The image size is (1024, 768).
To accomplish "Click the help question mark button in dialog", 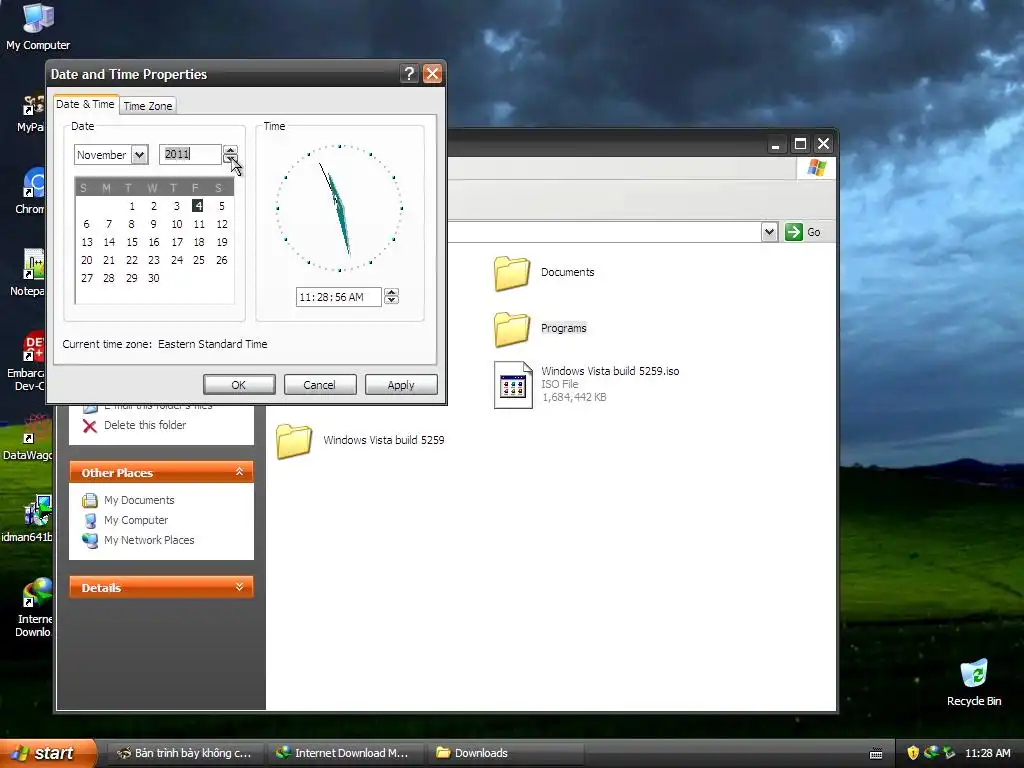I will 409,74.
